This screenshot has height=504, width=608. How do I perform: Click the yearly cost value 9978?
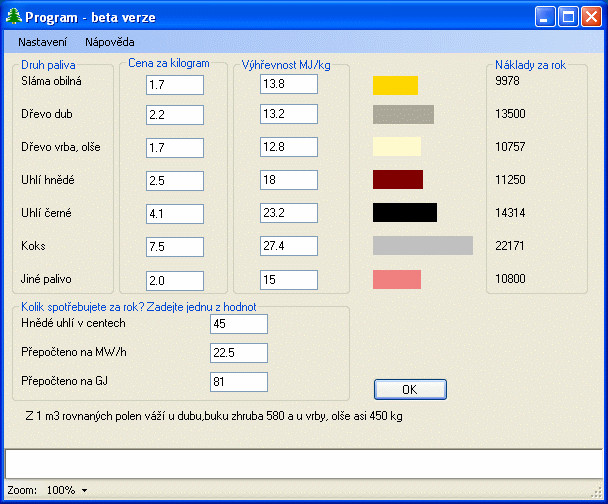point(507,81)
